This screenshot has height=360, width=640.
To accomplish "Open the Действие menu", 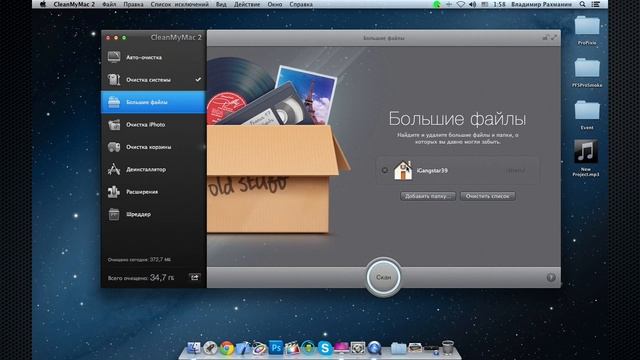I will point(247,4).
